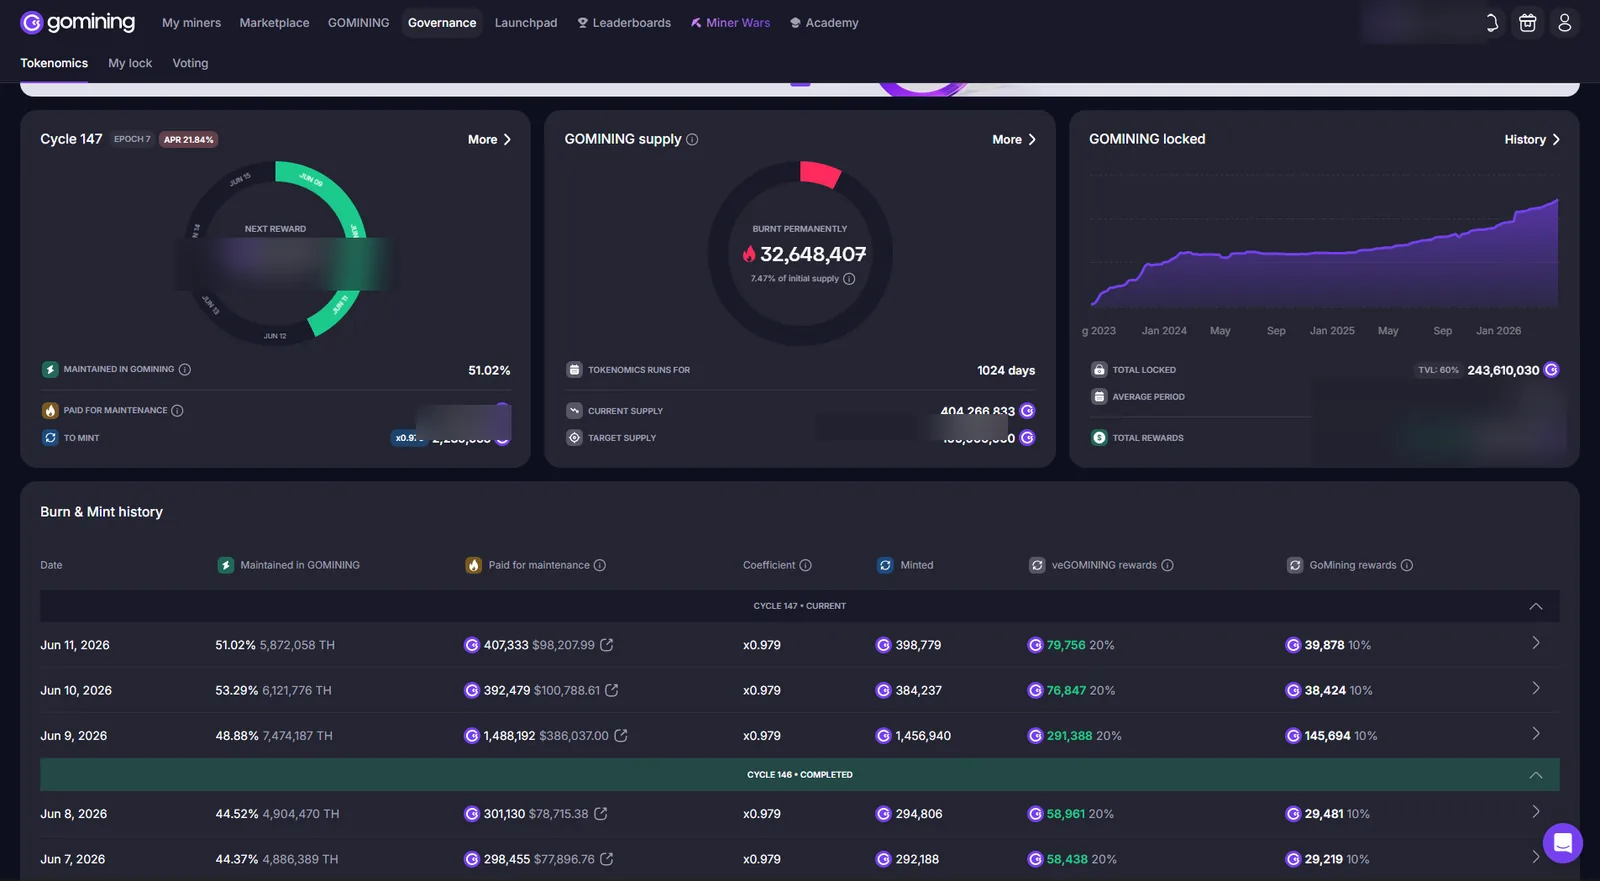
Task: Open History on the GOMINING locked card
Action: click(x=1532, y=140)
